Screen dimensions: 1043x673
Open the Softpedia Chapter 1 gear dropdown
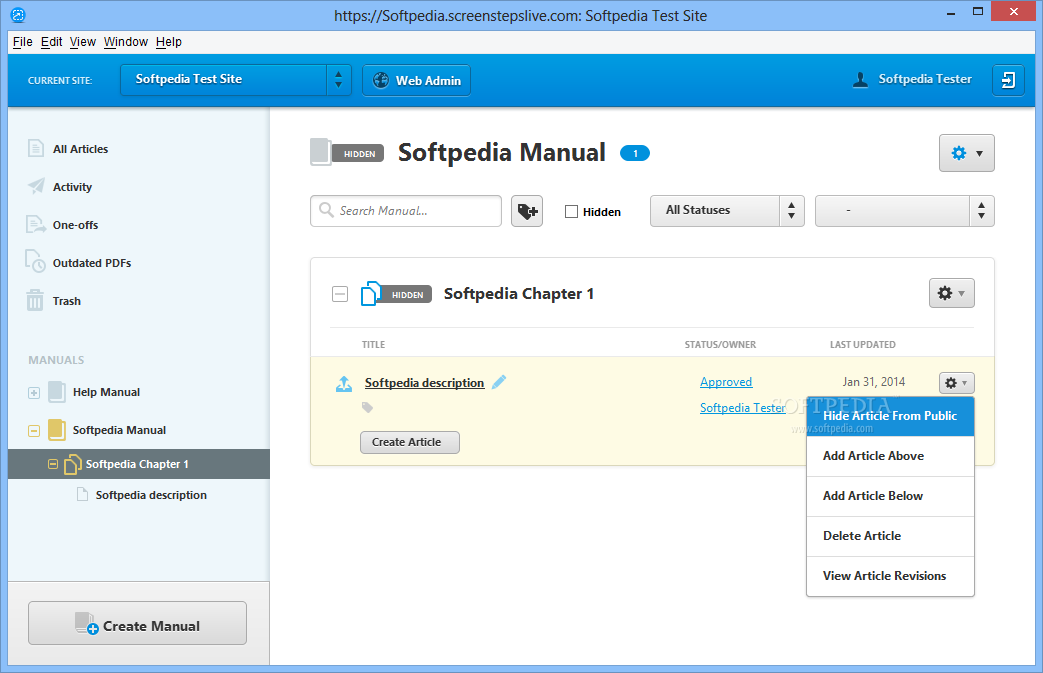(951, 293)
